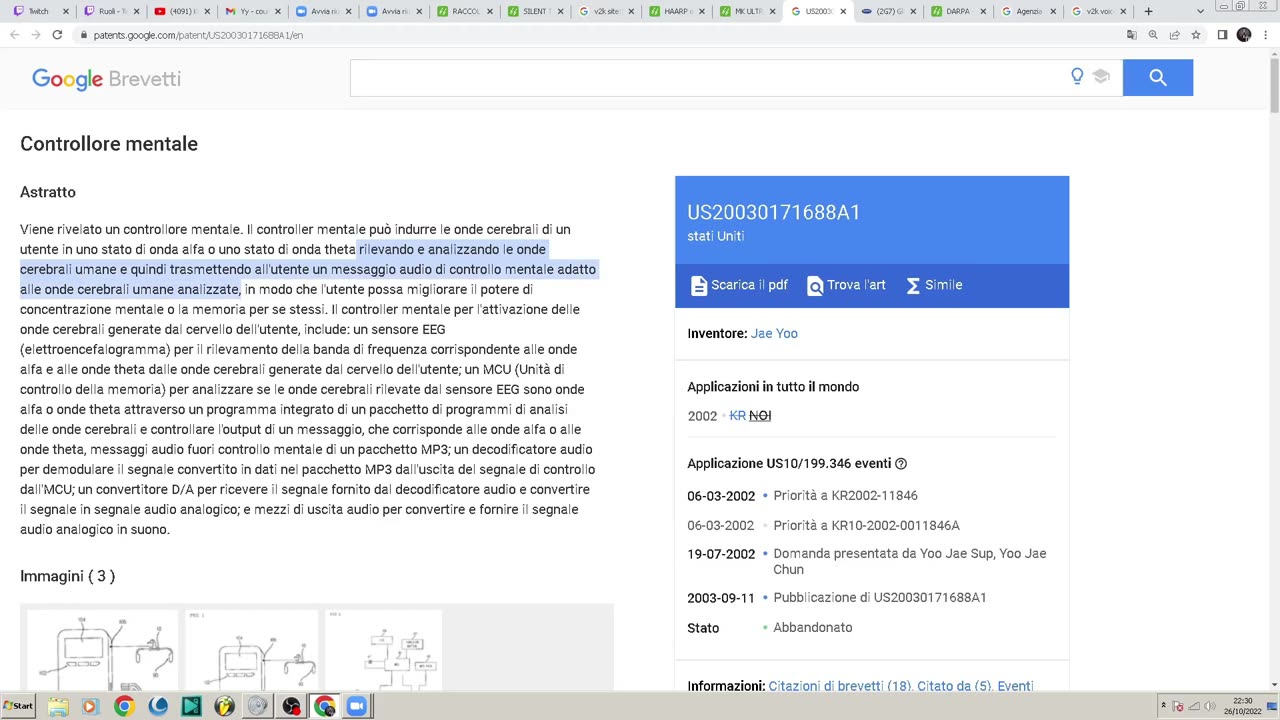This screenshot has height=720, width=1280.
Task: Switch to the MK ULTR tab
Action: pyautogui.click(x=747, y=11)
